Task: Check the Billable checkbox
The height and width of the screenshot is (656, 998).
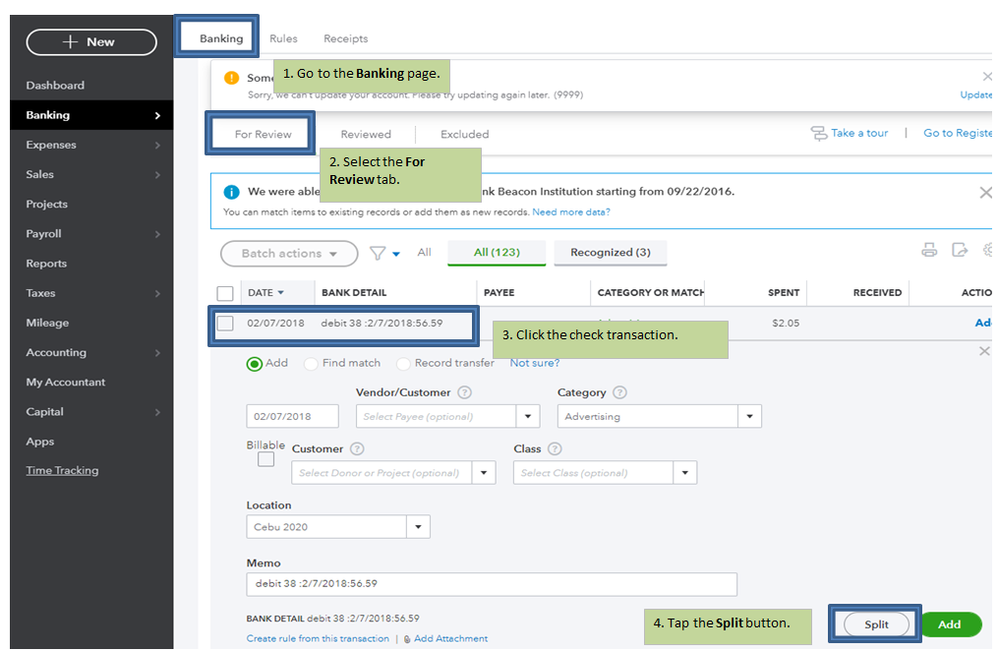Action: pos(266,459)
